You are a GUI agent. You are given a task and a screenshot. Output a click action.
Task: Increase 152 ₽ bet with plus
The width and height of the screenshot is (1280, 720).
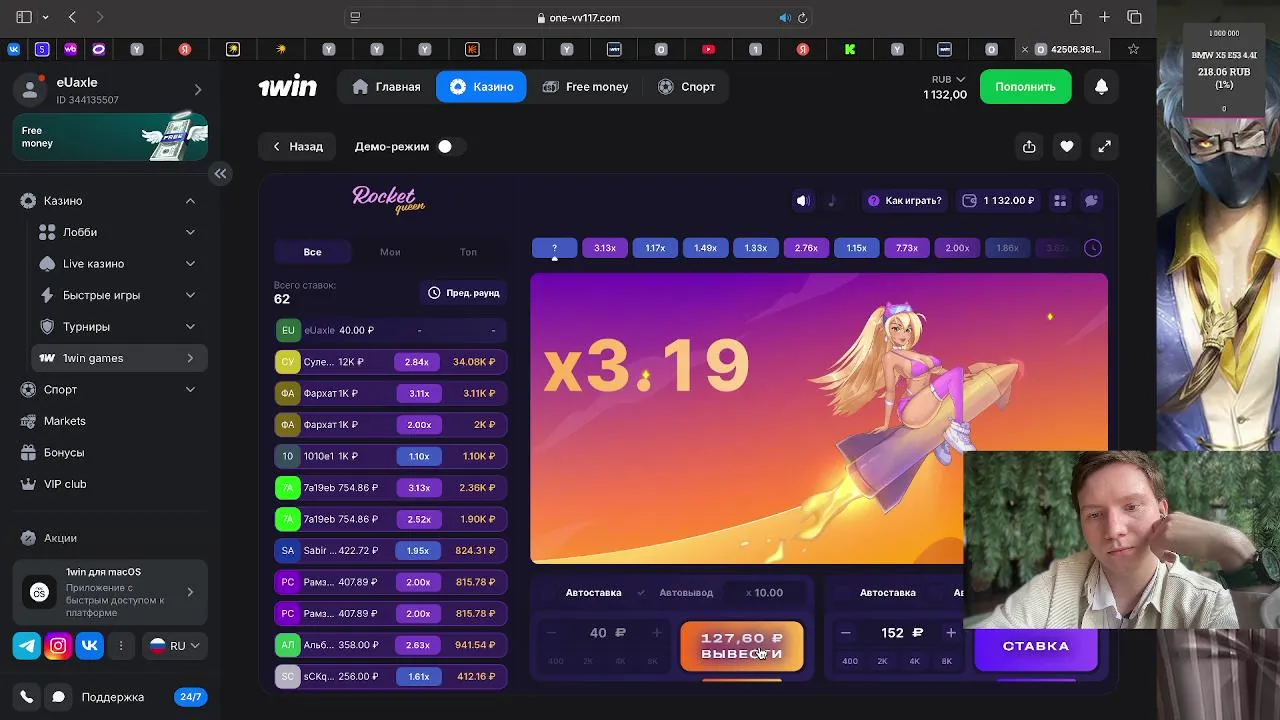[951, 633]
